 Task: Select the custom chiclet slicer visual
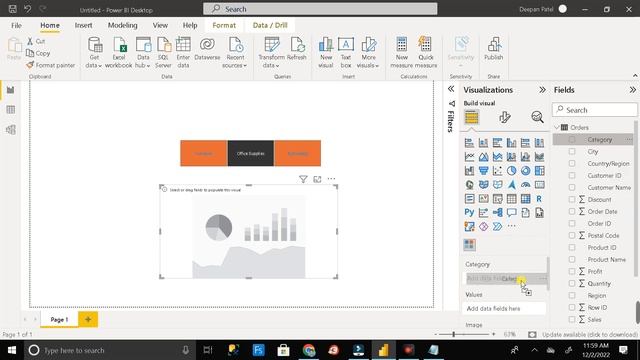(469, 245)
